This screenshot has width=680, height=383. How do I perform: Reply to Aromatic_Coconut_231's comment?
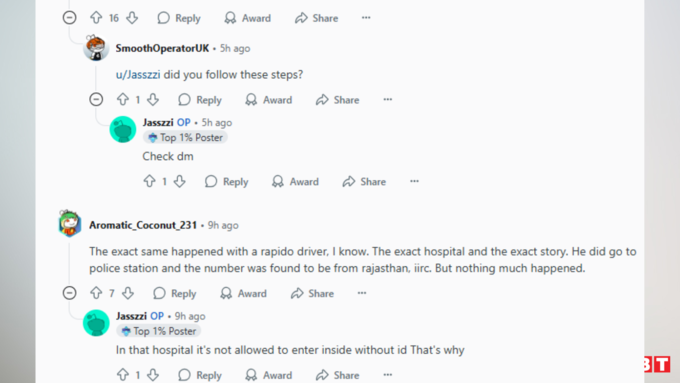coord(175,293)
